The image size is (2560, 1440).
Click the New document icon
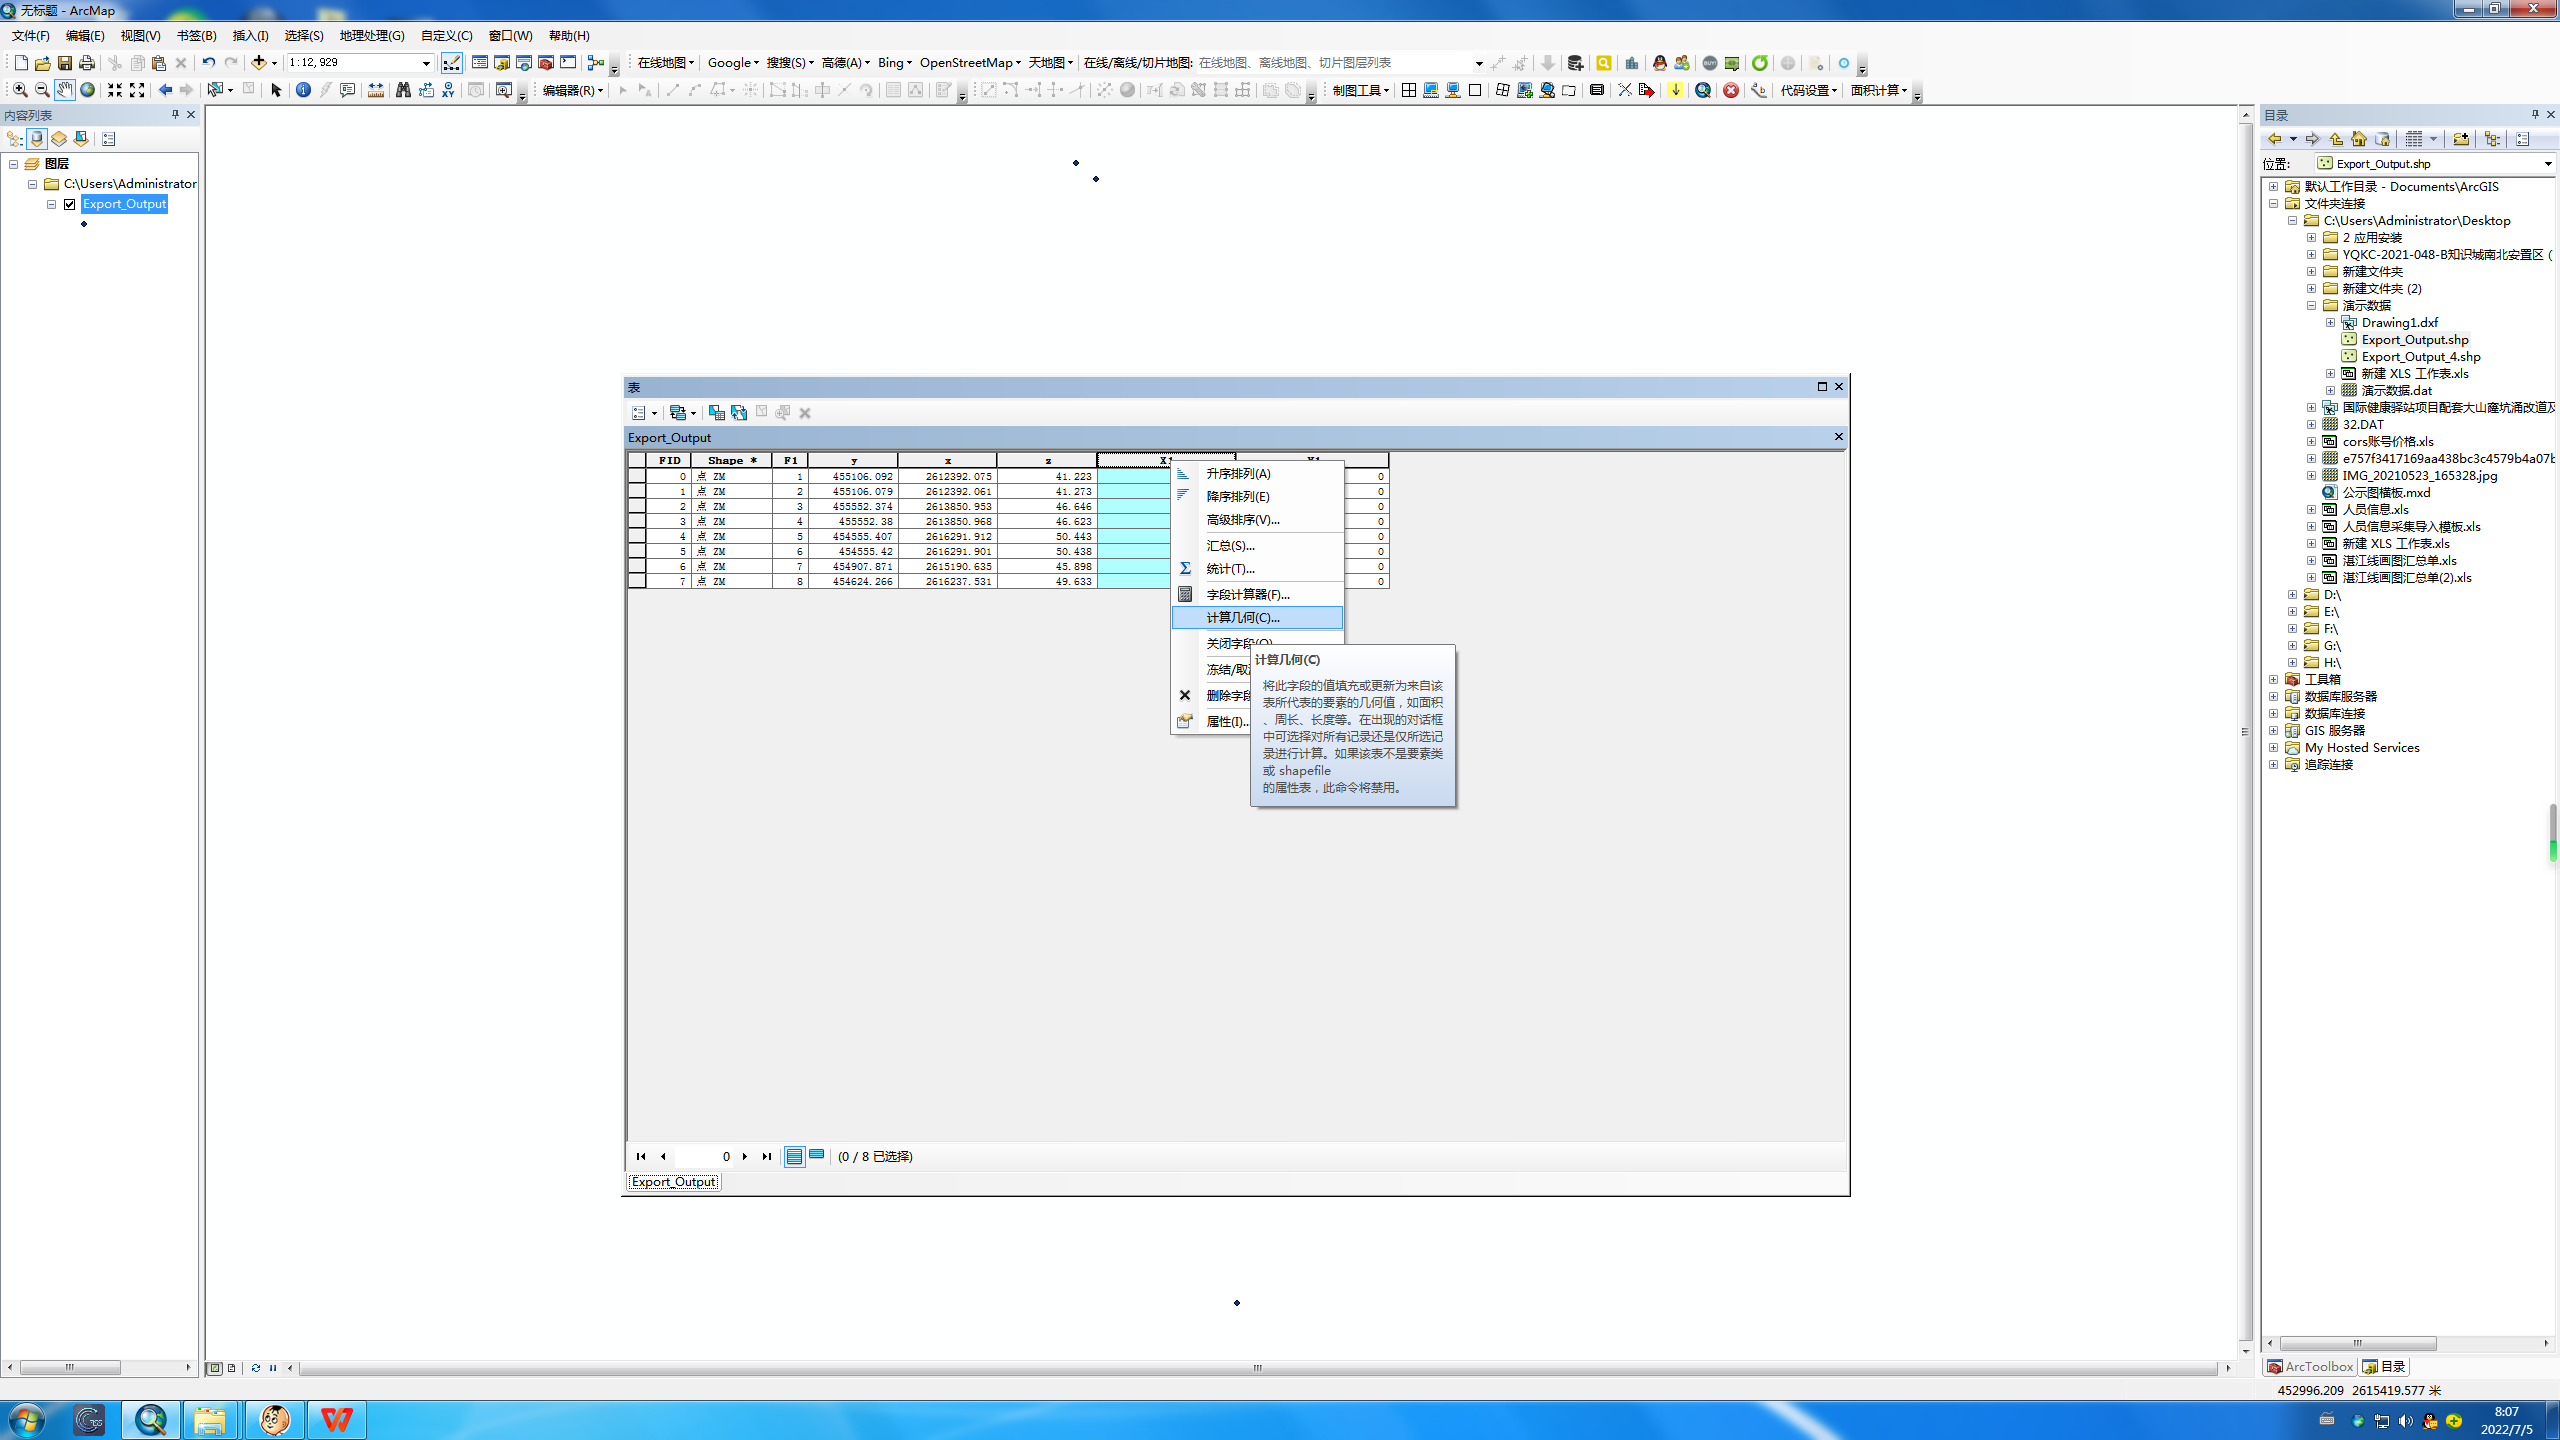[20, 63]
